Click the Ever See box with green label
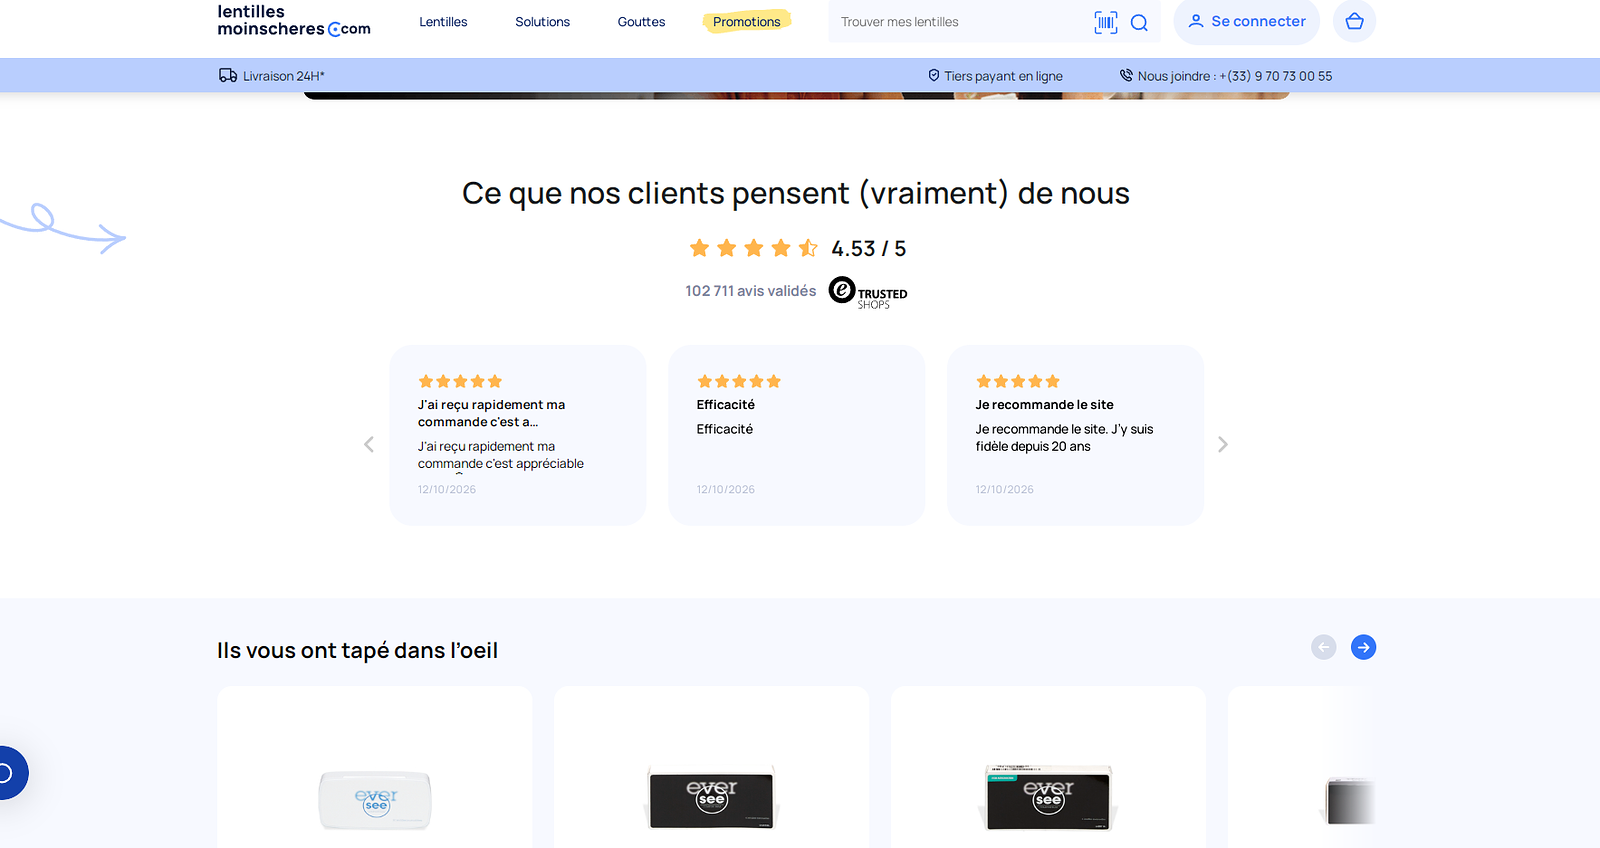Screen dimensions: 1600x848 point(1048,798)
